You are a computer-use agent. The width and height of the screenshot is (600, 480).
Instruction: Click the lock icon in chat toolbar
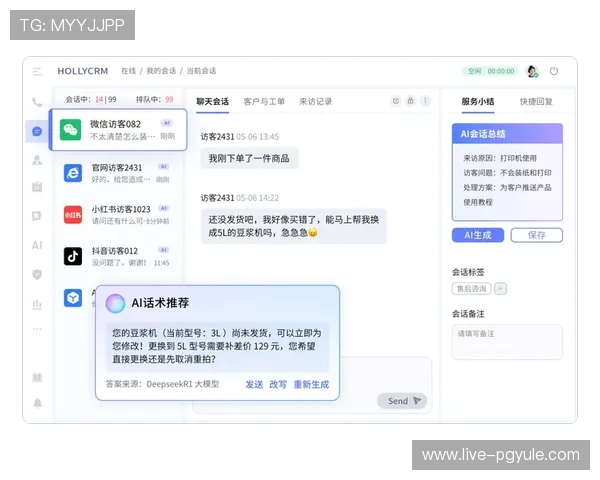pyautogui.click(x=411, y=101)
